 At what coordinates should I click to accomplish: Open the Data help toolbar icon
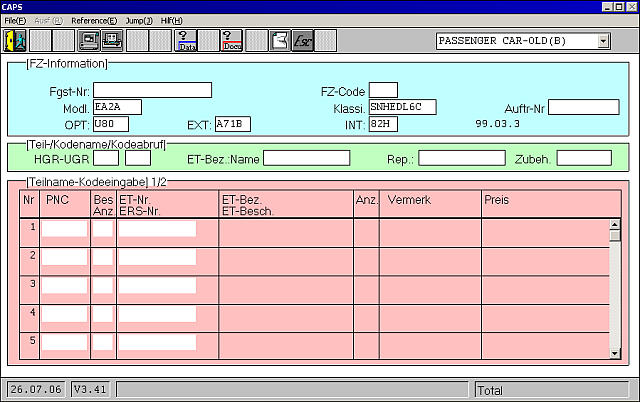(185, 41)
